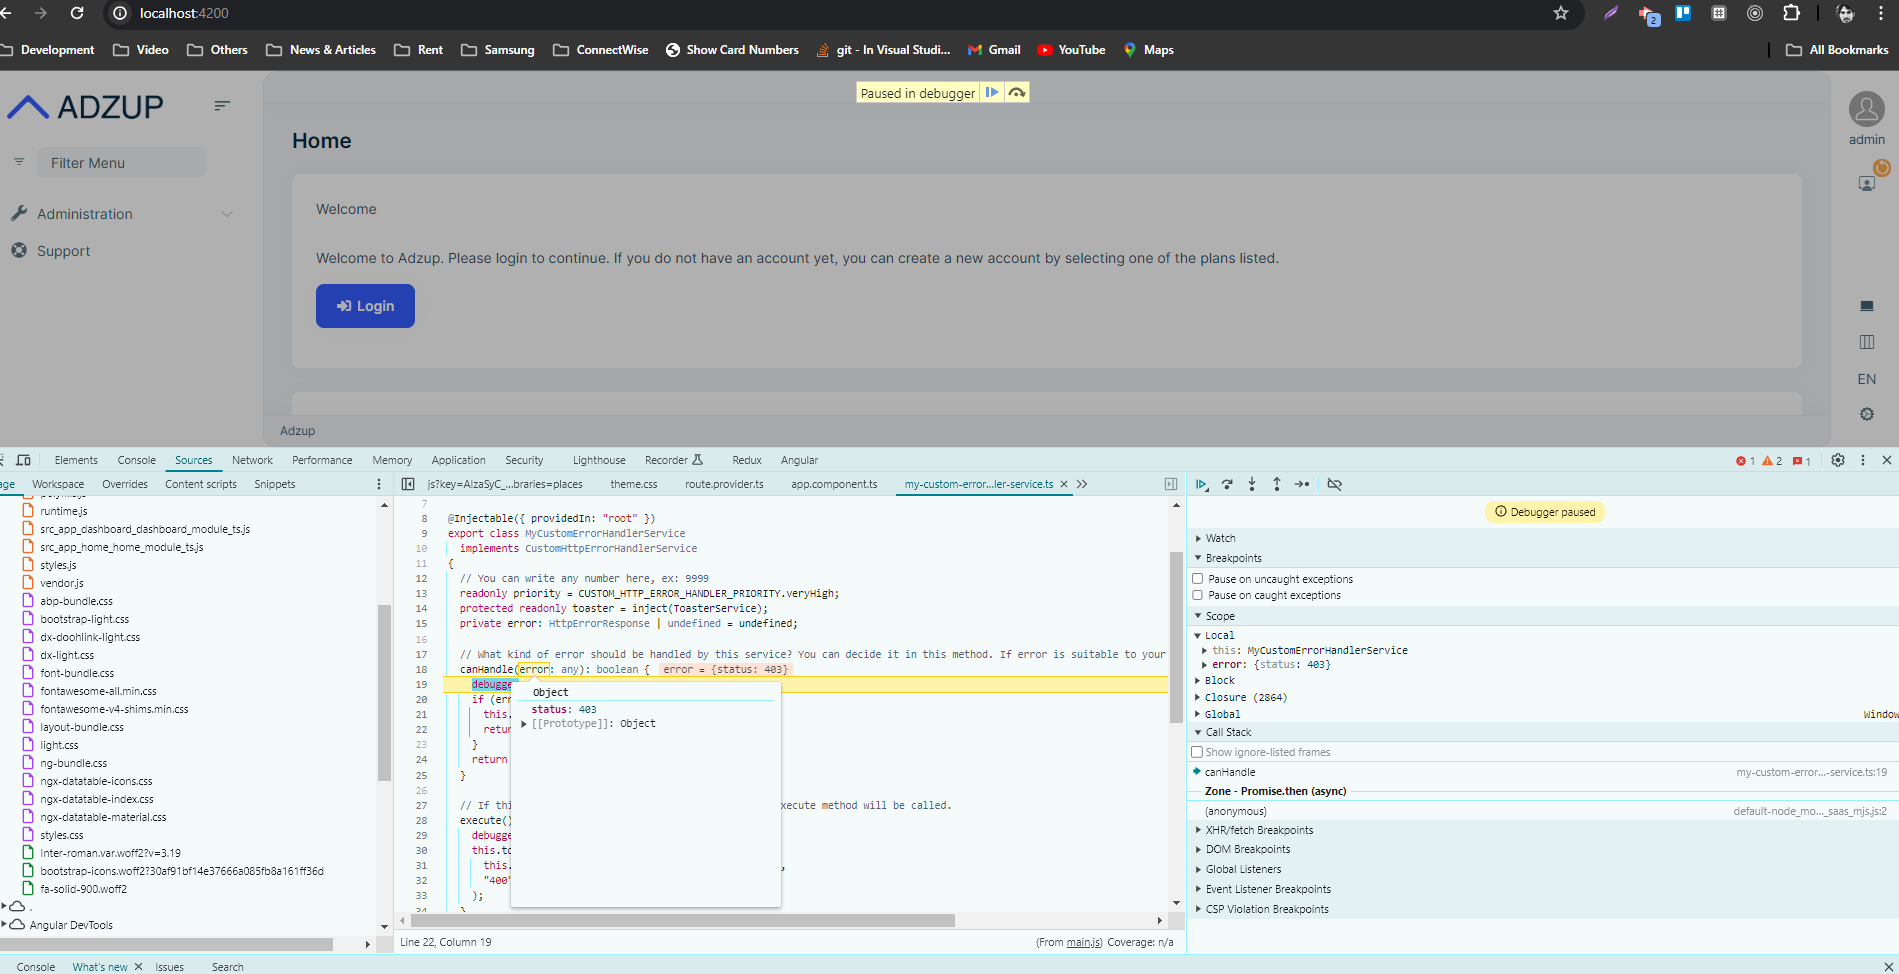Toggle device toolbar icon in DevTools
This screenshot has height=974, width=1899.
[x=24, y=460]
